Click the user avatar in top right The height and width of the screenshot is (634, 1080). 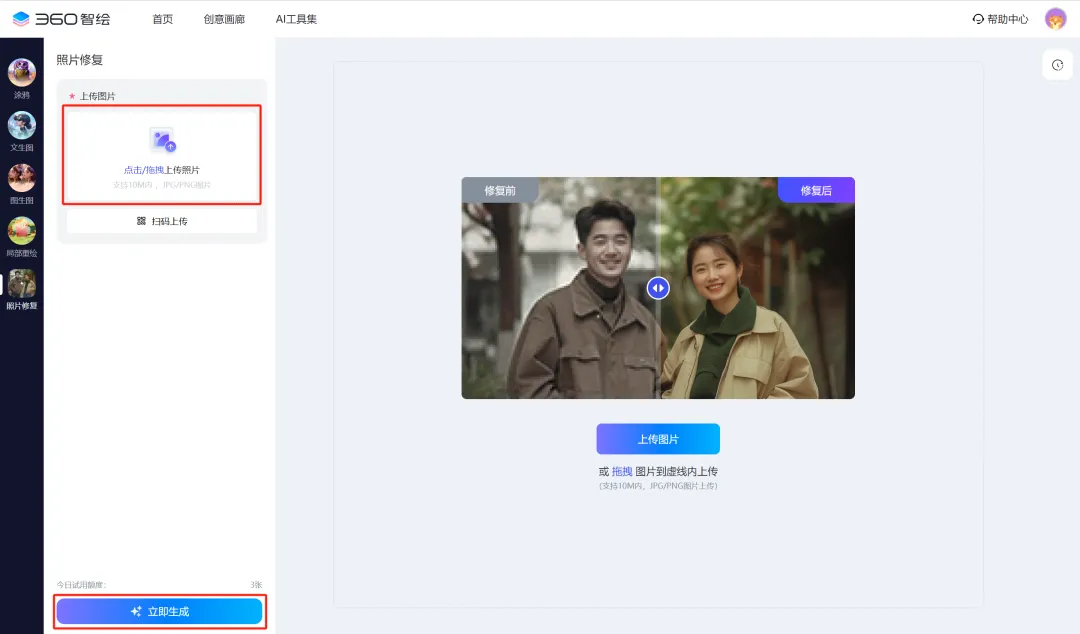pos(1055,19)
